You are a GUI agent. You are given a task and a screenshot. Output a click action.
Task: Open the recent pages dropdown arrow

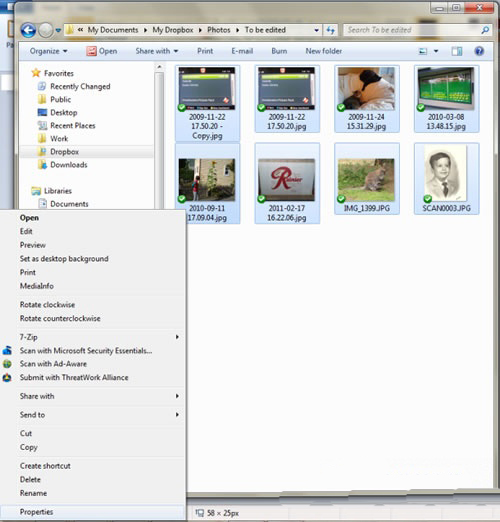(x=58, y=30)
